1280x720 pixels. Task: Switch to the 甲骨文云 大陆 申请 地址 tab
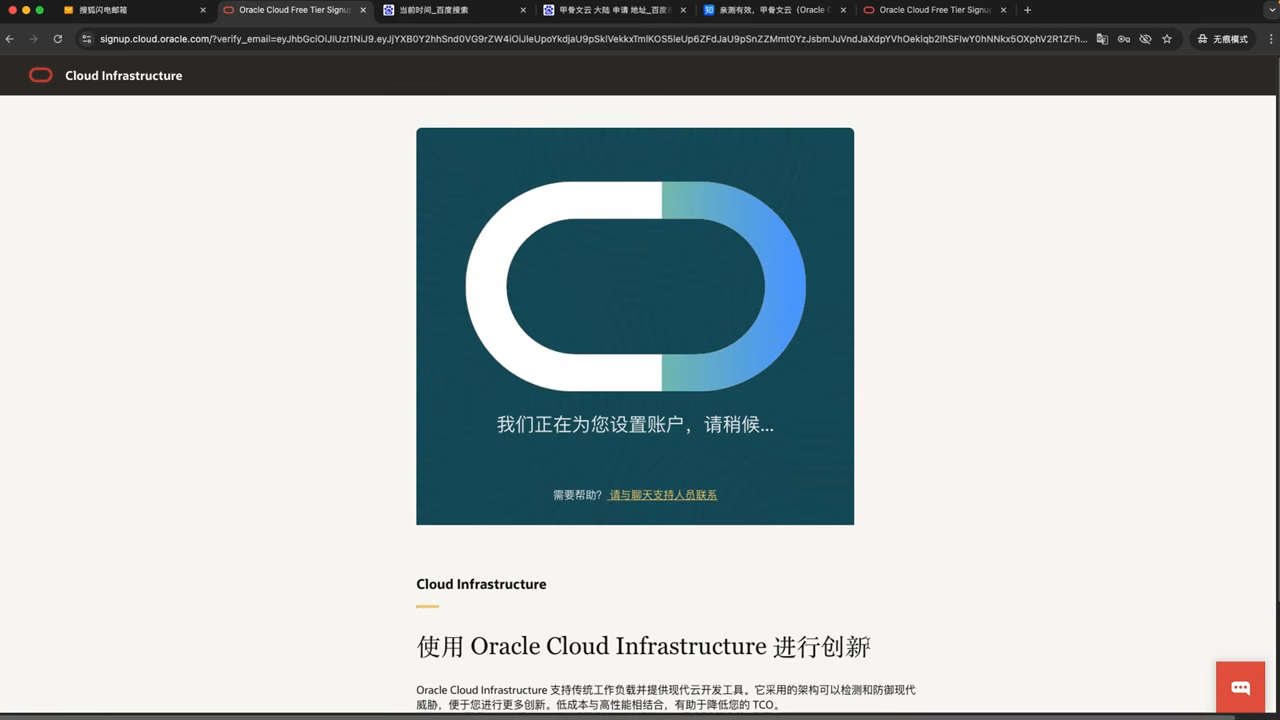[614, 10]
